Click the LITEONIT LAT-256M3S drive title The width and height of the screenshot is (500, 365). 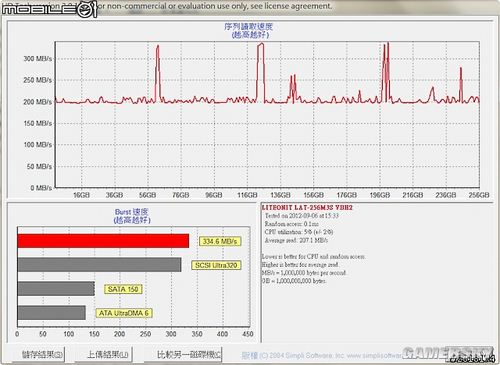pos(307,208)
